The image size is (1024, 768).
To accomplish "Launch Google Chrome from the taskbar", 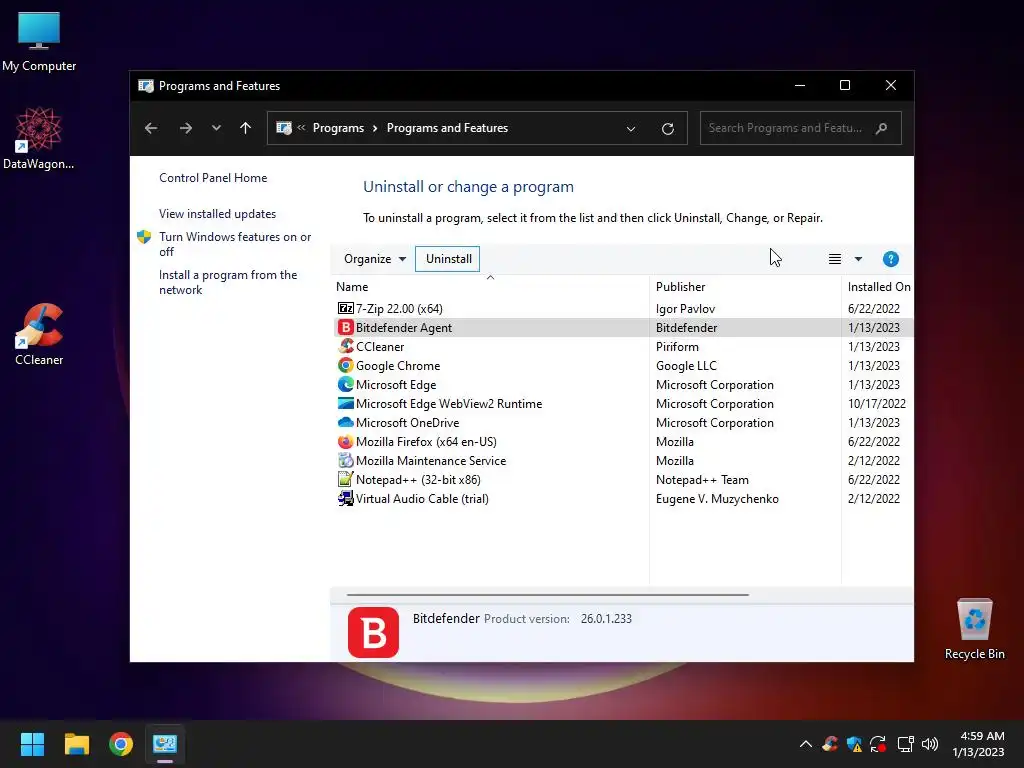I will (x=121, y=744).
